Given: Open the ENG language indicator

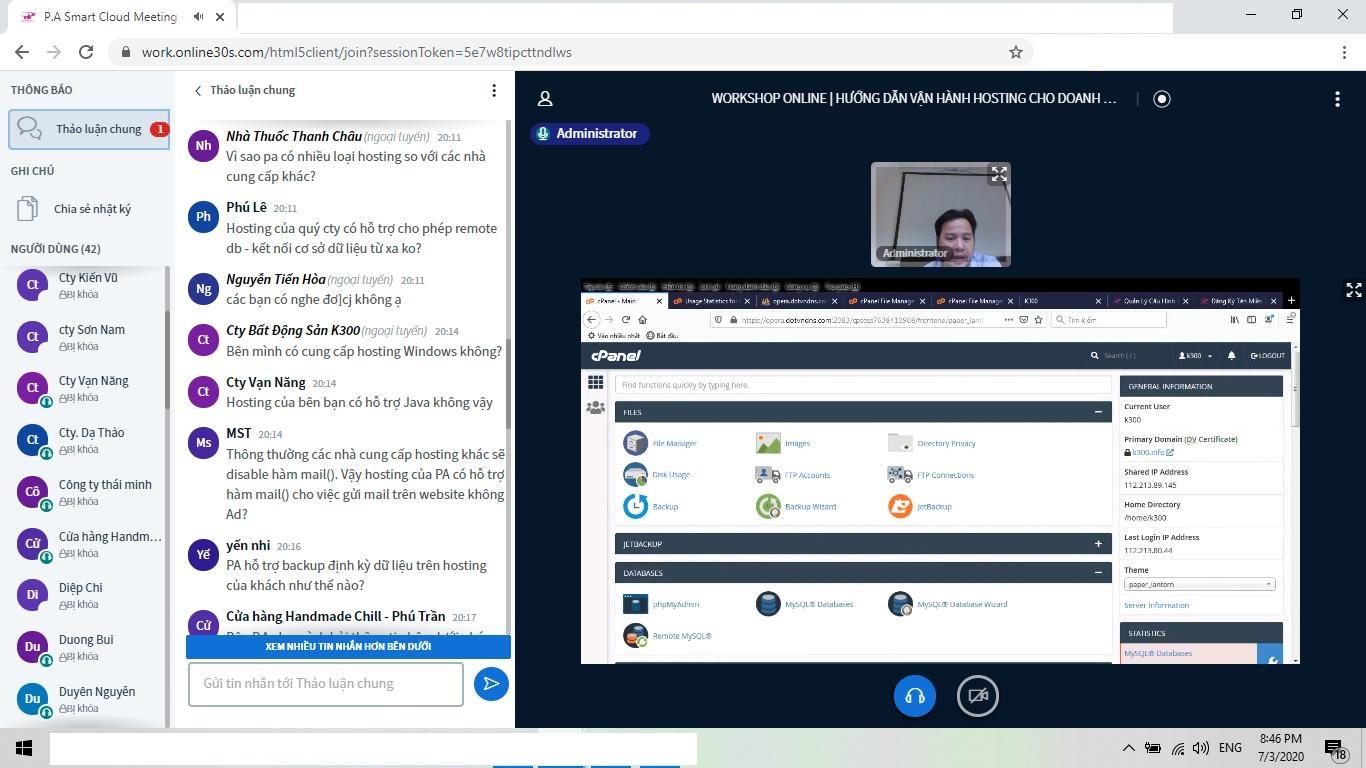Looking at the screenshot, I should (1230, 748).
